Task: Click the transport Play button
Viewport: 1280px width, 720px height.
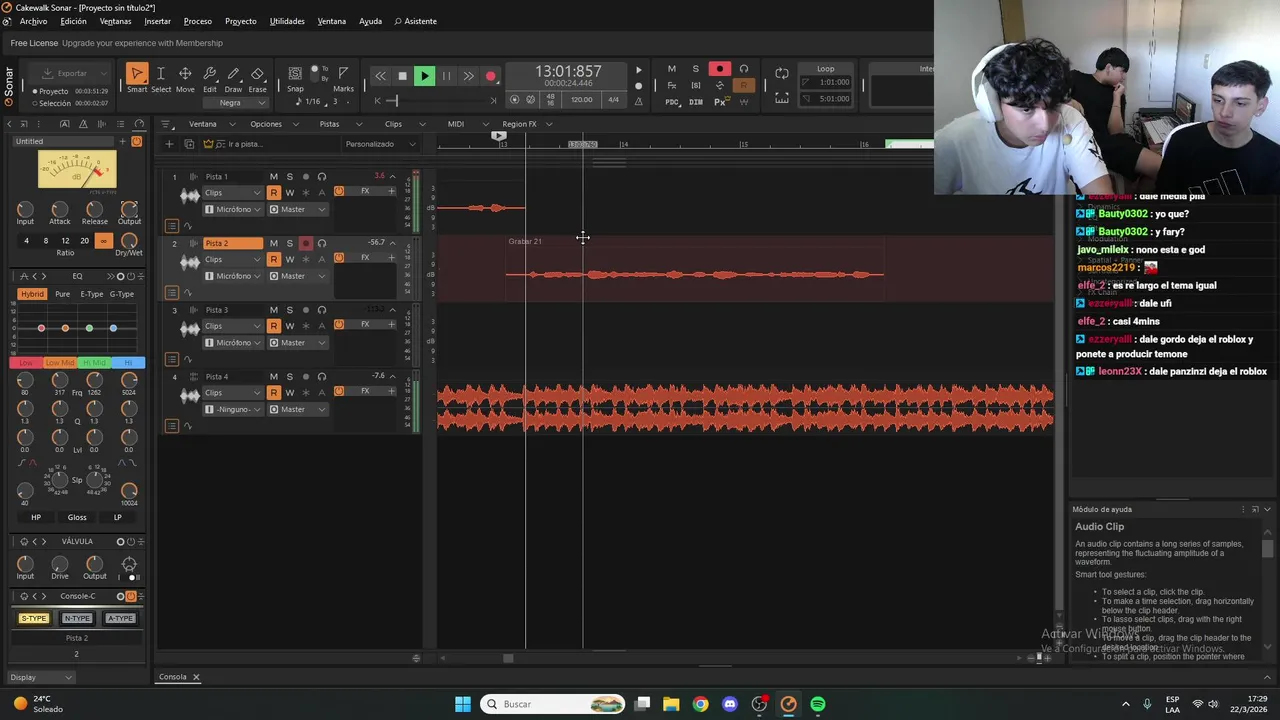Action: [424, 76]
